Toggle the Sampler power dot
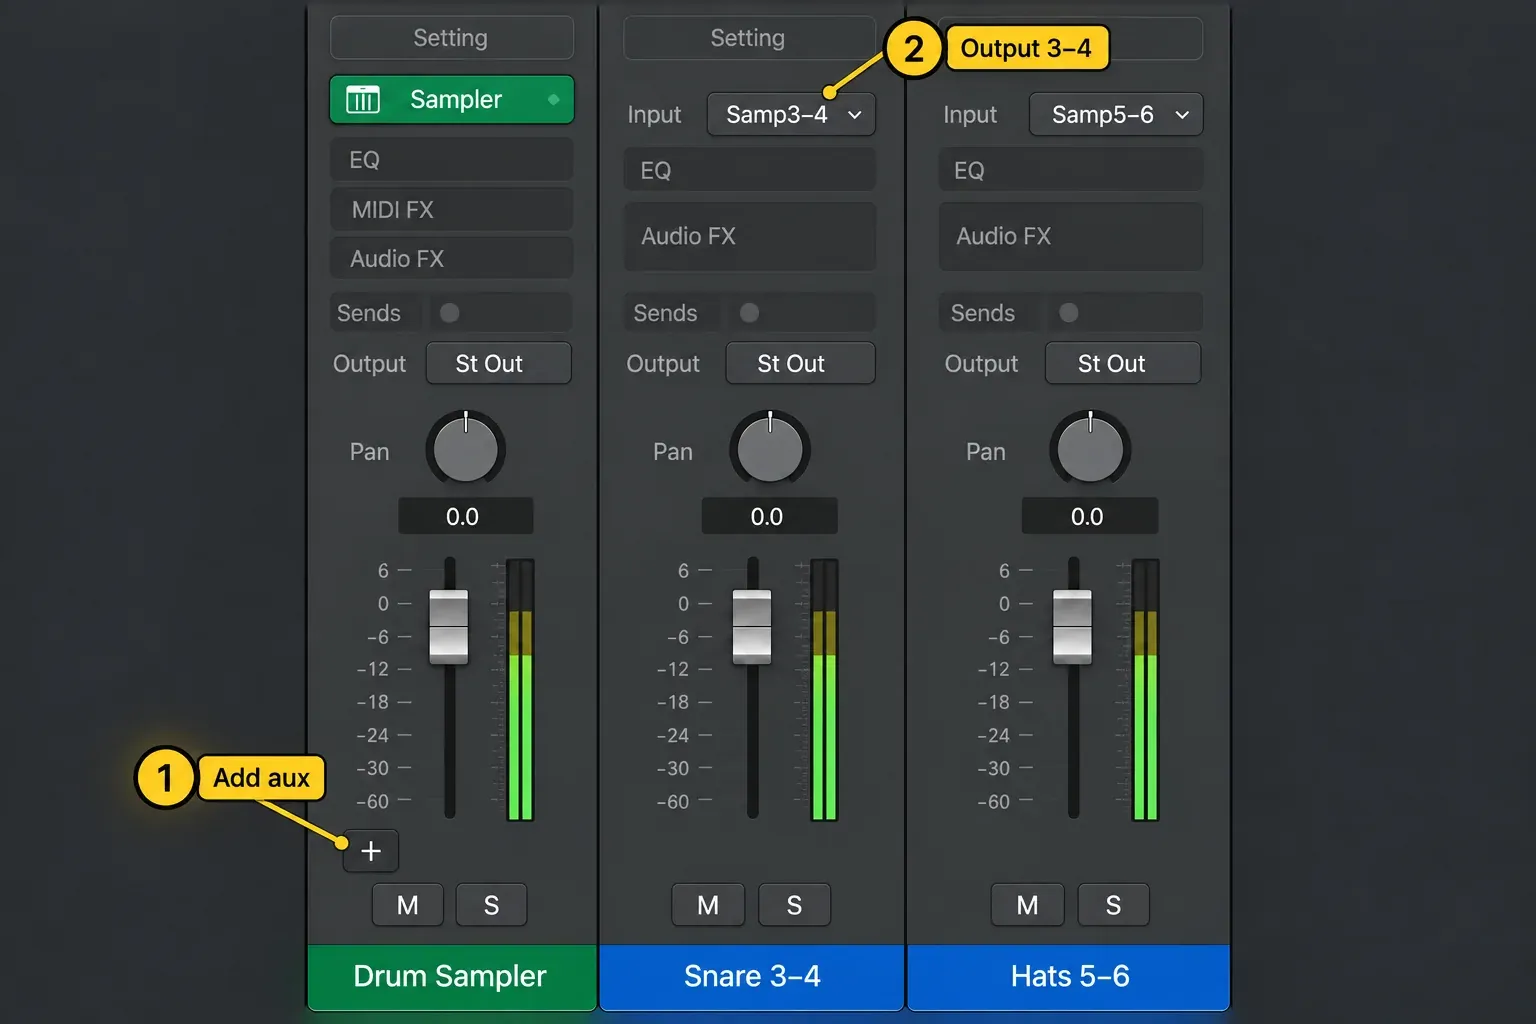This screenshot has height=1024, width=1536. 553,100
